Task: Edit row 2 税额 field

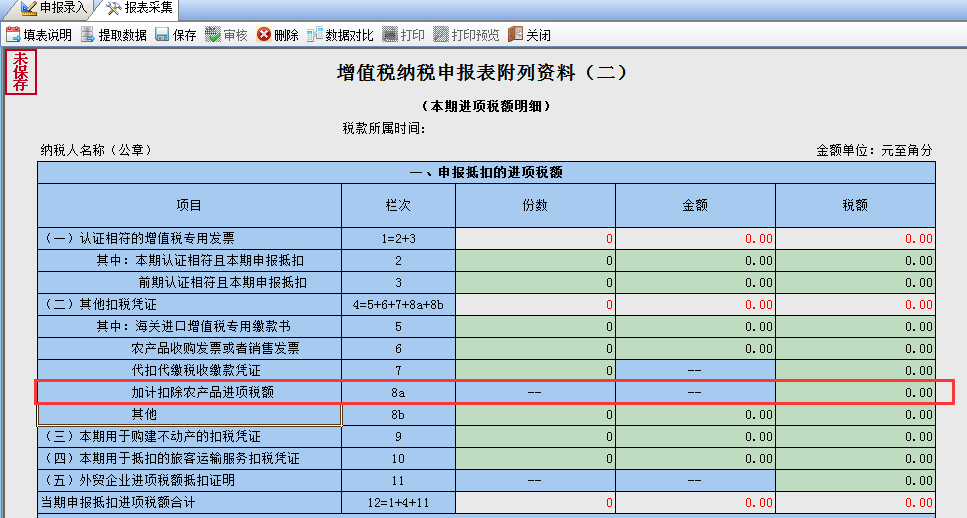Action: 855,261
